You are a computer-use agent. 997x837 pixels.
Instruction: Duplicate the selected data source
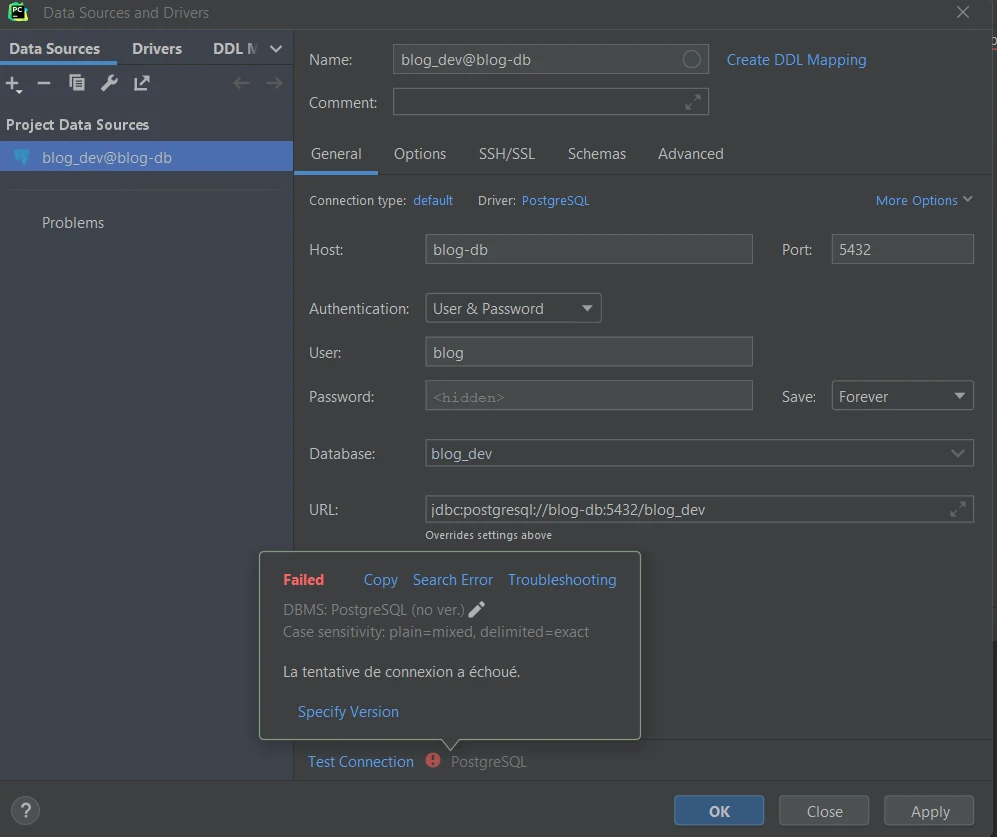[77, 83]
